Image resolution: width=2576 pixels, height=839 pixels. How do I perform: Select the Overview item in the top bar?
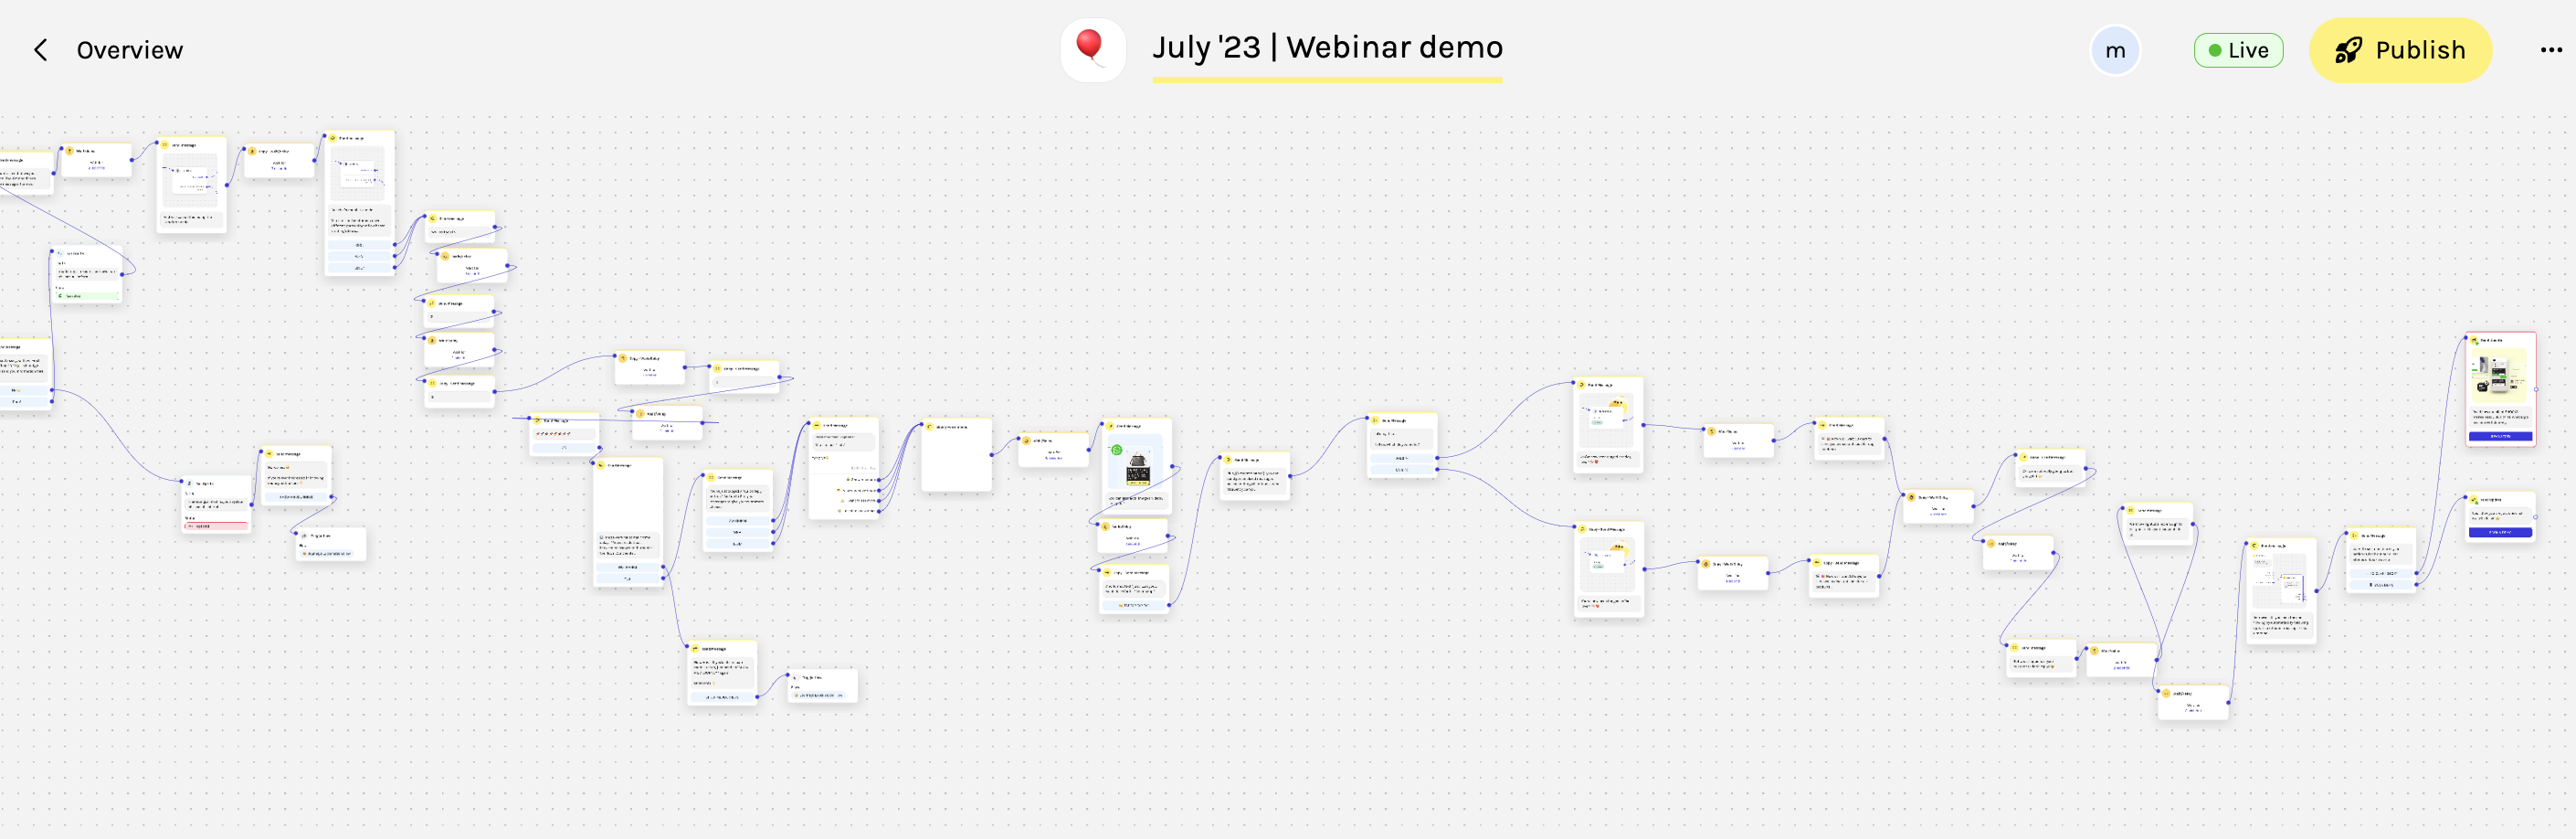coord(131,49)
